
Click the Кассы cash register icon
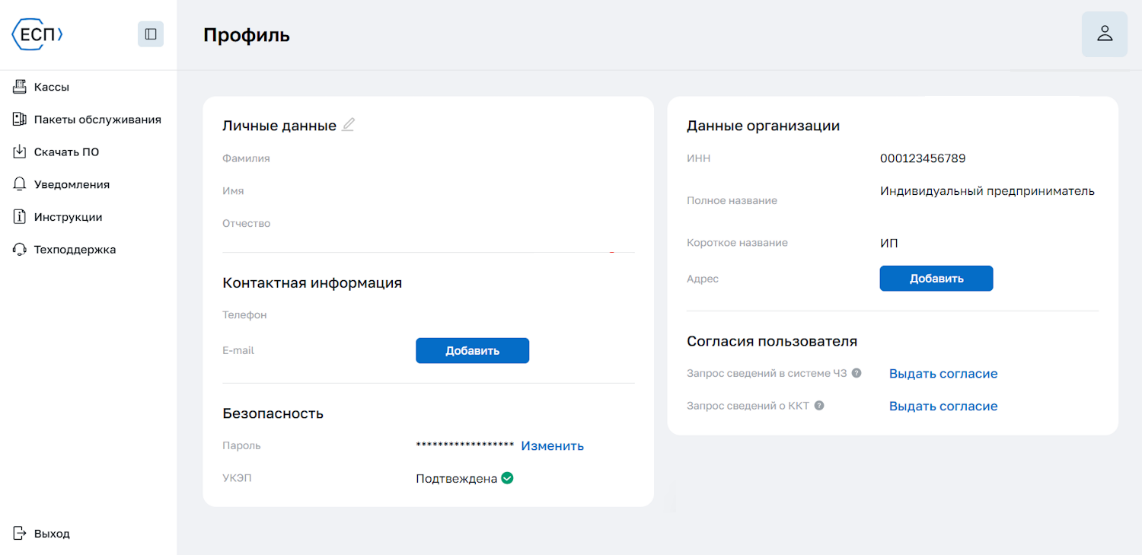(19, 87)
